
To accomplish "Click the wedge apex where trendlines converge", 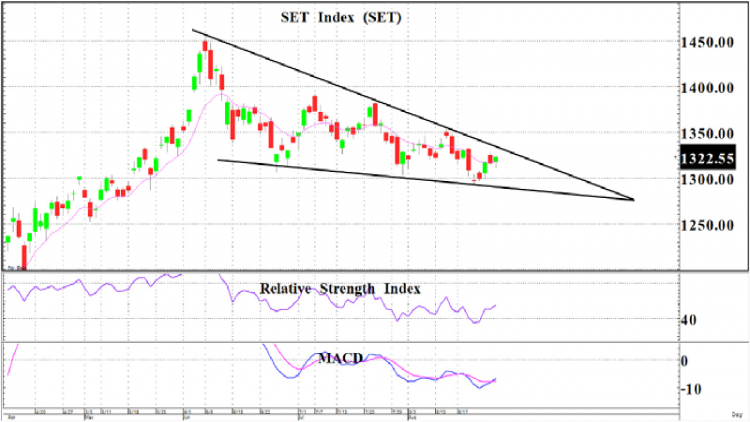I will 633,200.
